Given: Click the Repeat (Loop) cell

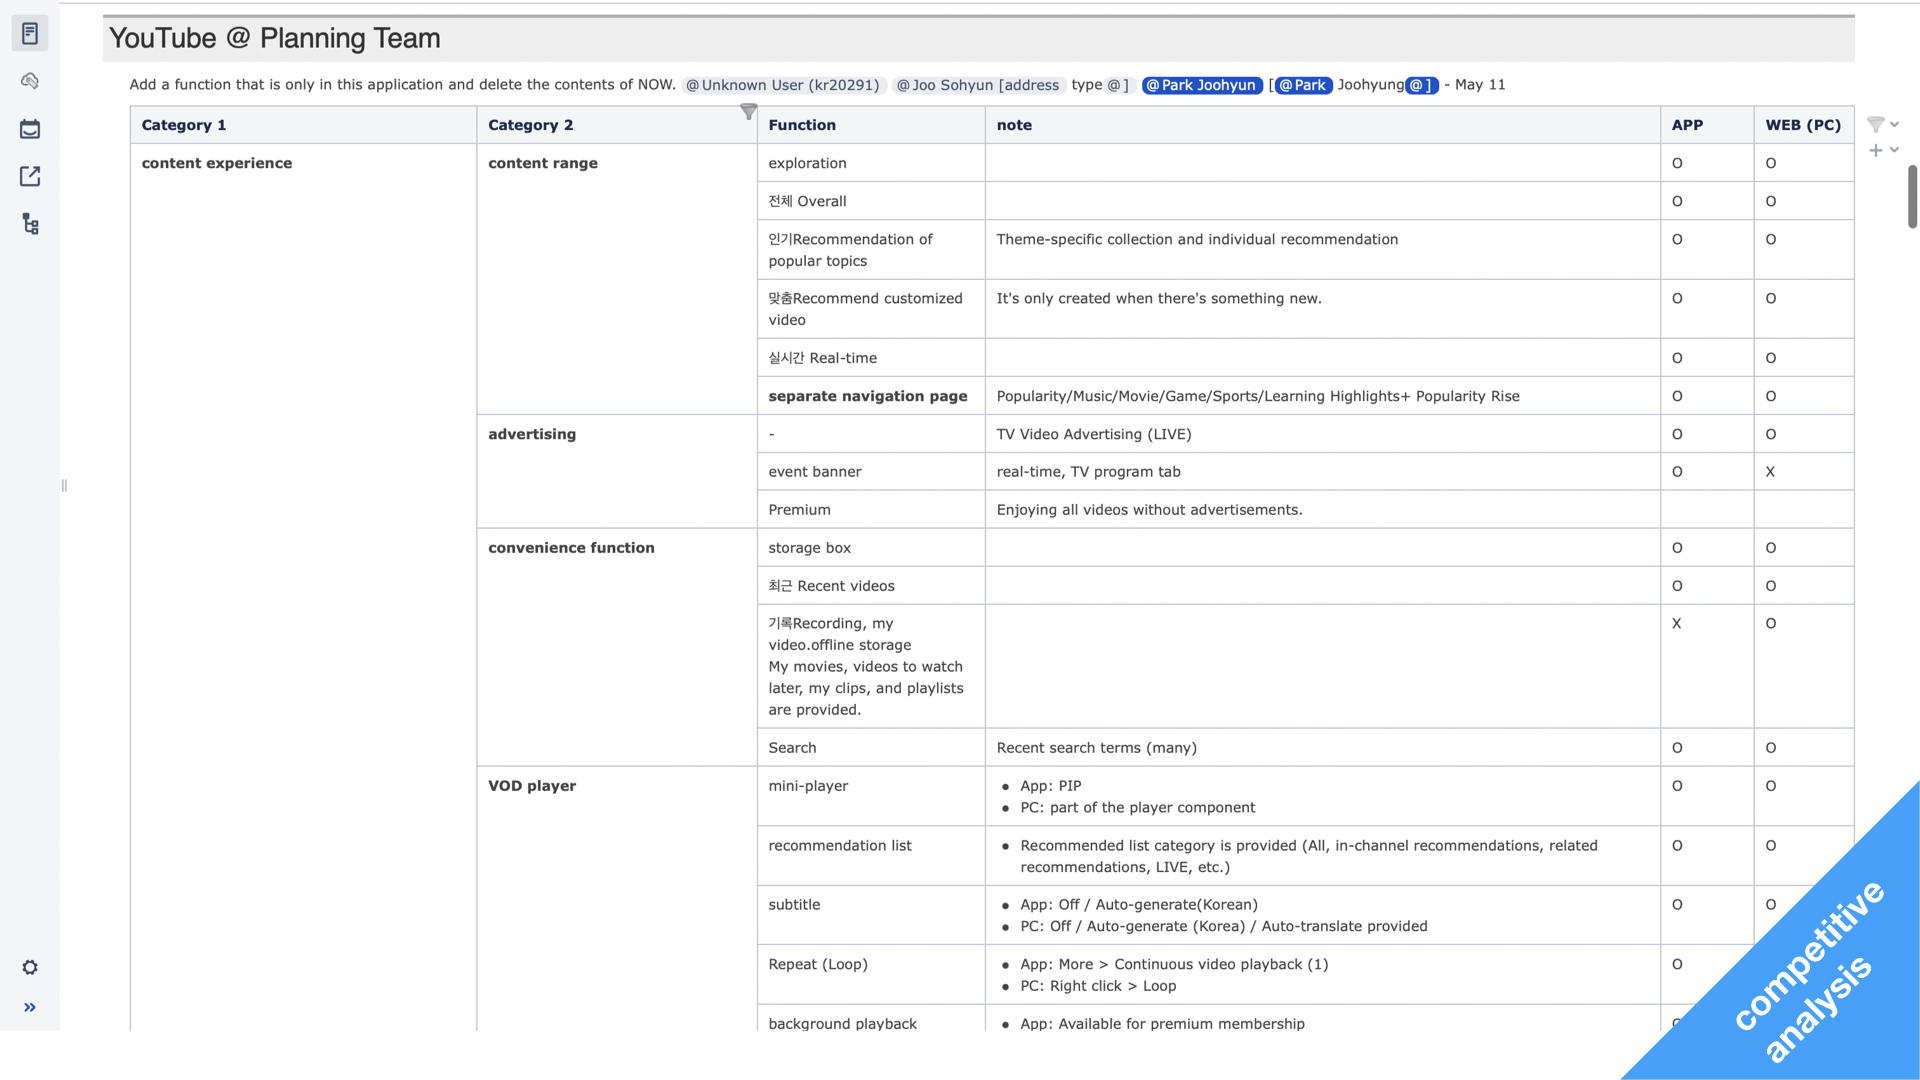Looking at the screenshot, I should (870, 975).
